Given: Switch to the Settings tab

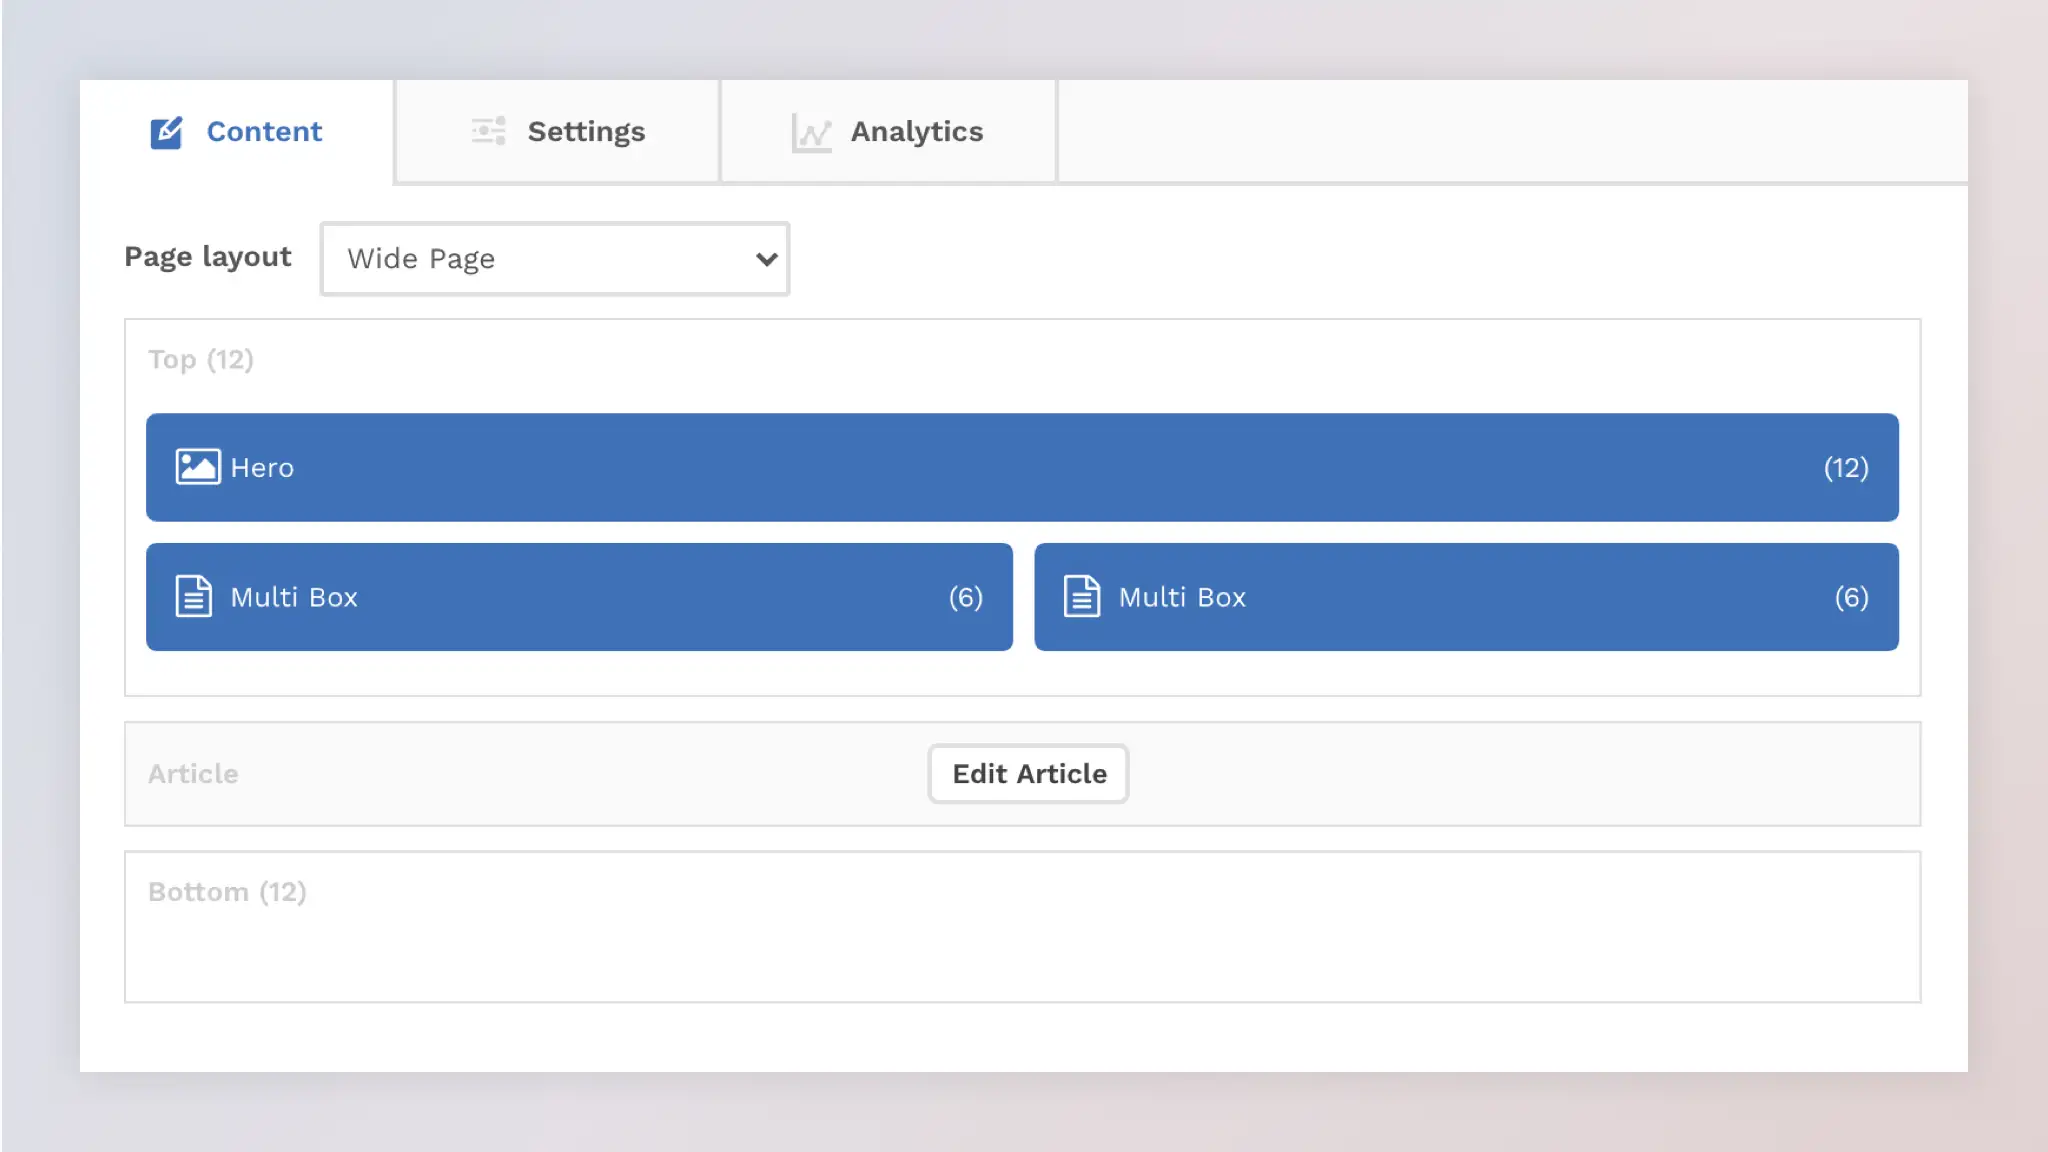Looking at the screenshot, I should [x=586, y=131].
